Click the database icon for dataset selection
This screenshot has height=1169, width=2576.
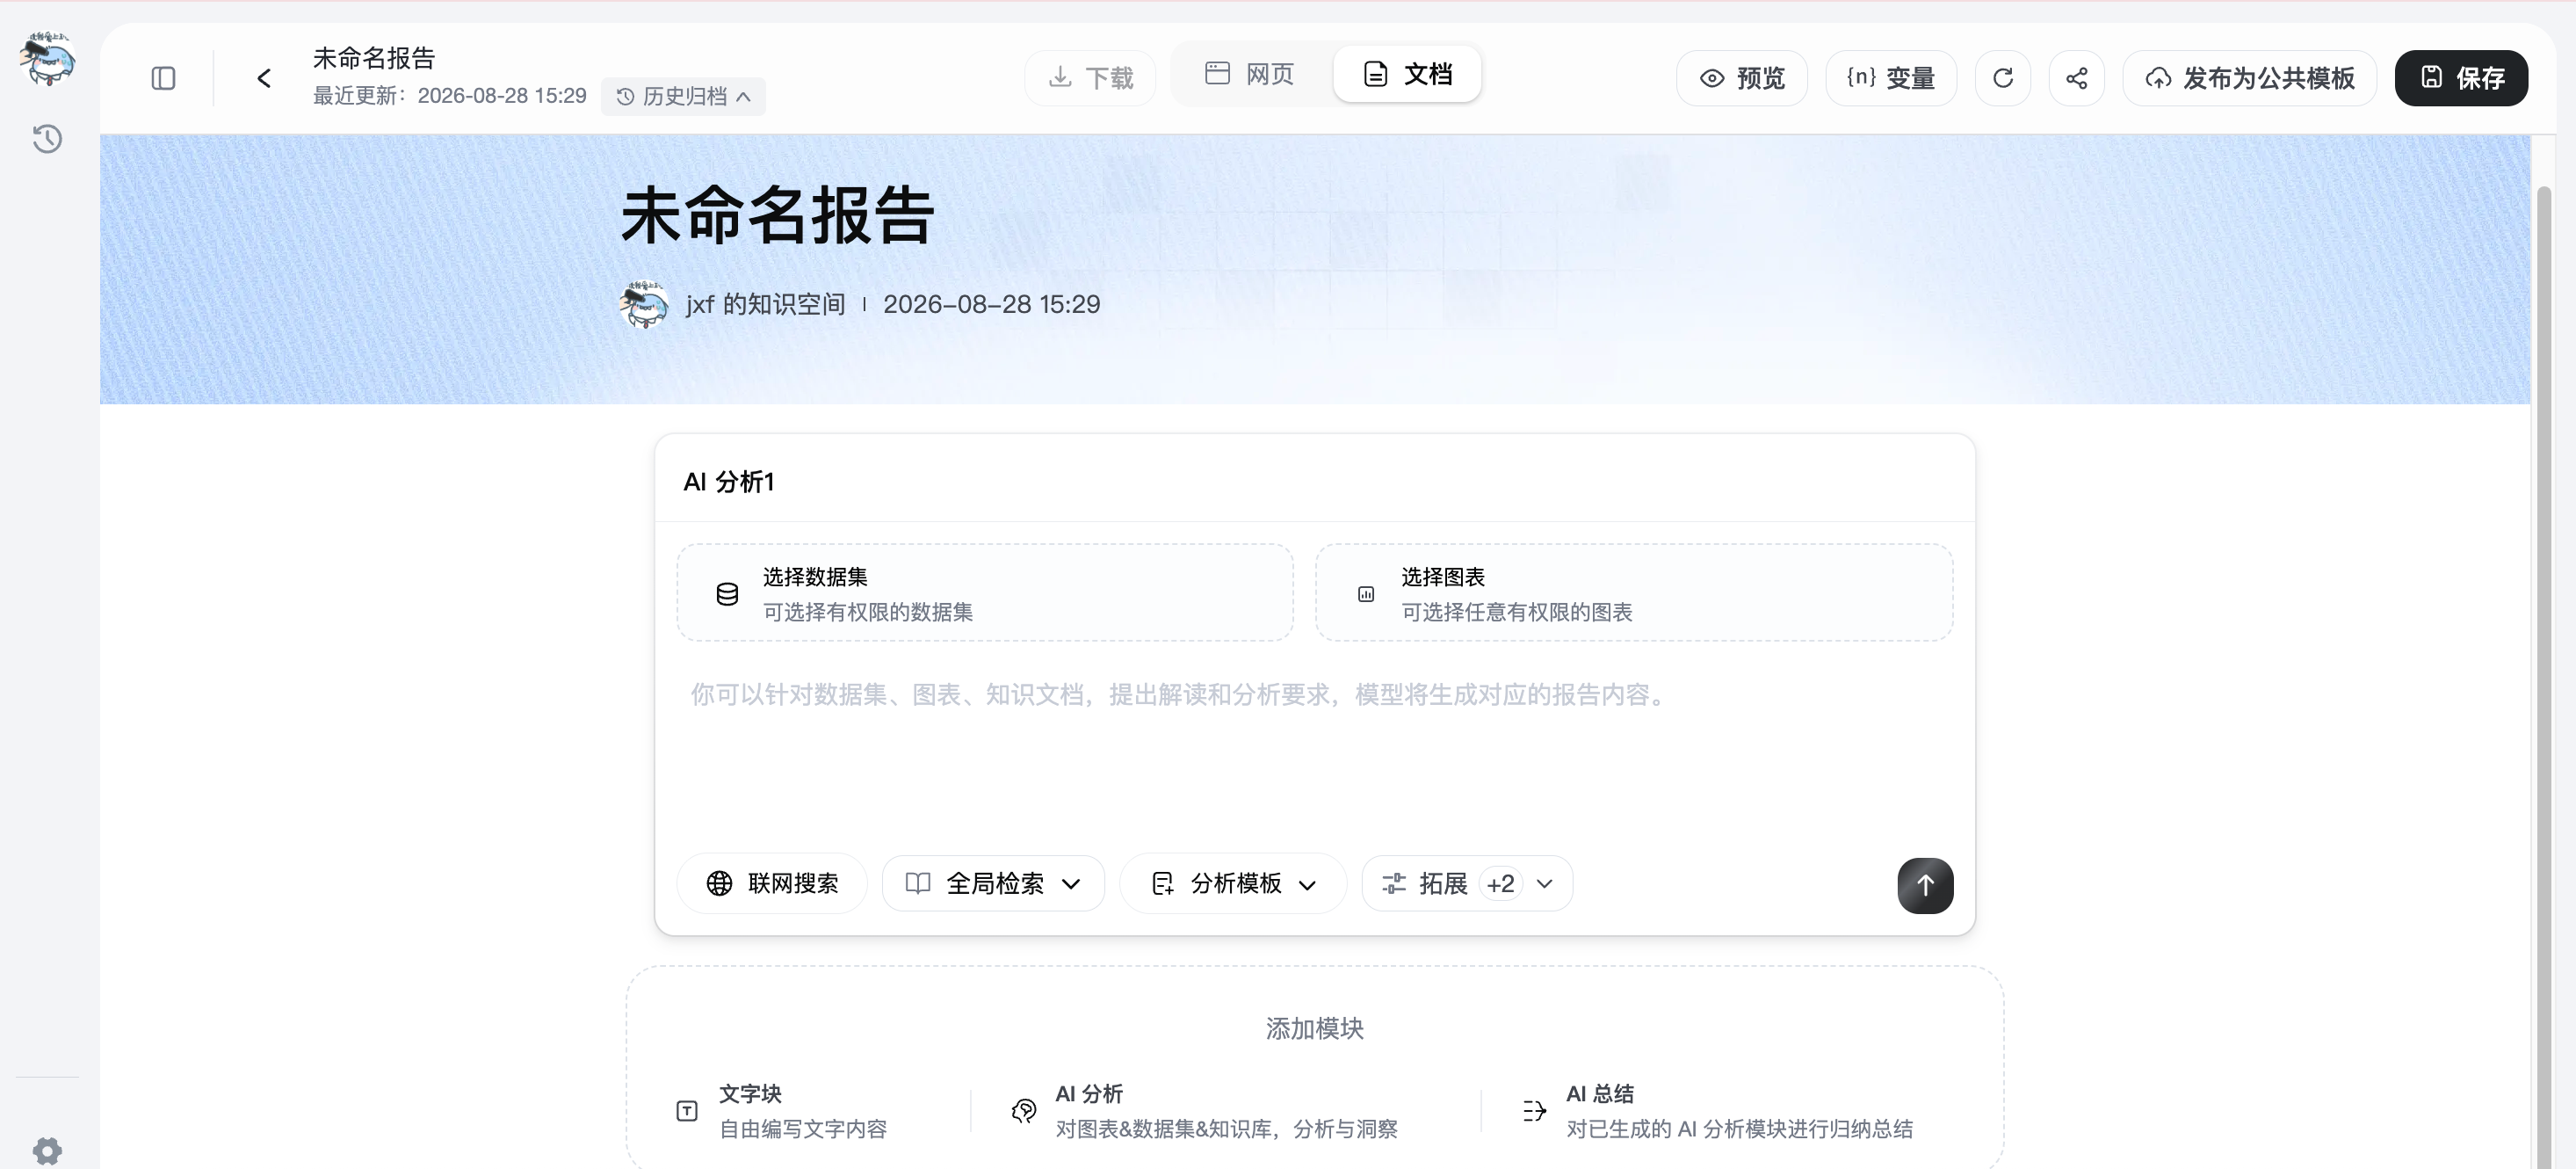click(x=727, y=594)
